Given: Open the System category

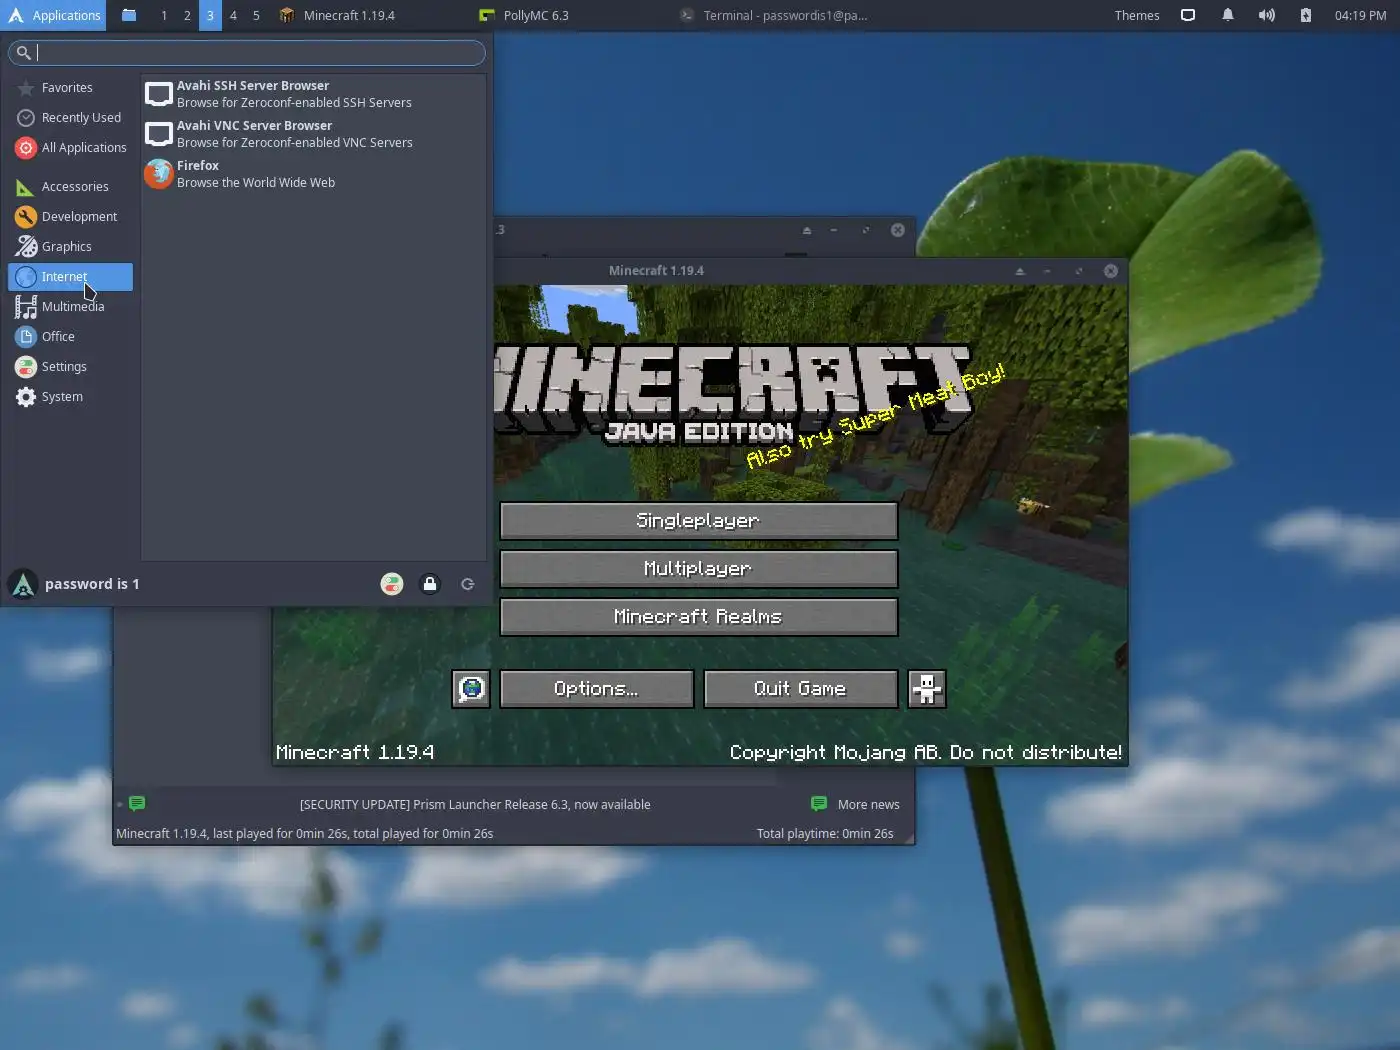Looking at the screenshot, I should click(70, 397).
